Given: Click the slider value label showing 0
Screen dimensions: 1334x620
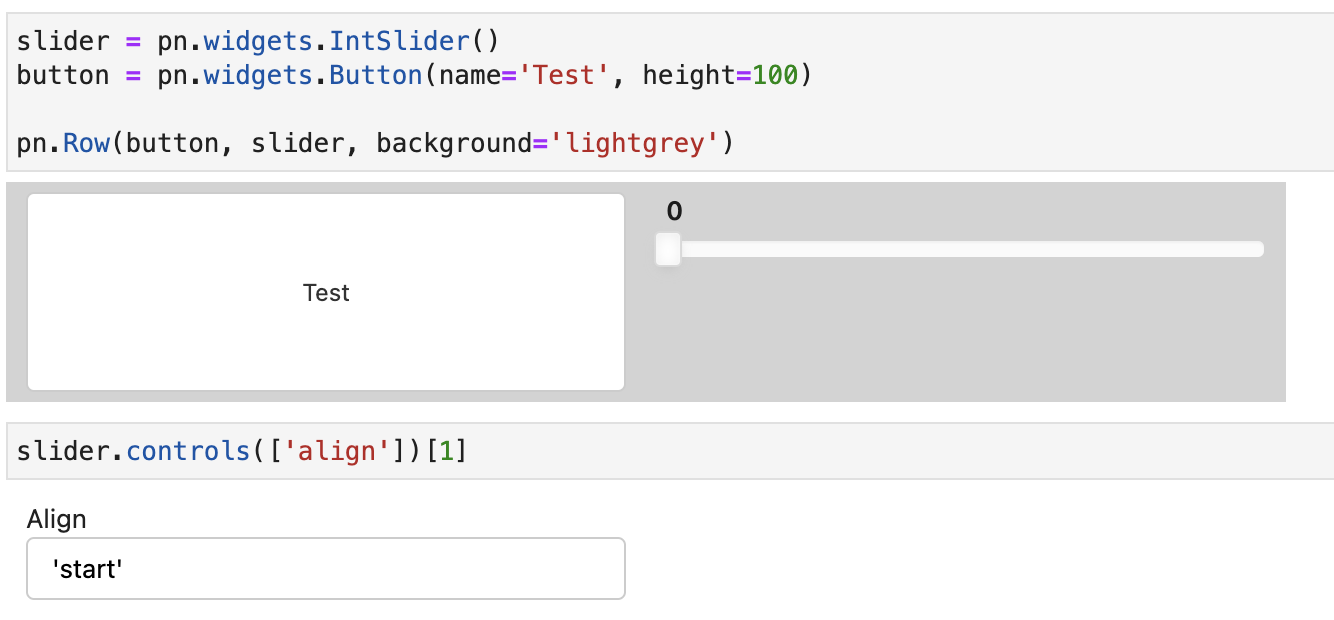Looking at the screenshot, I should click(673, 211).
